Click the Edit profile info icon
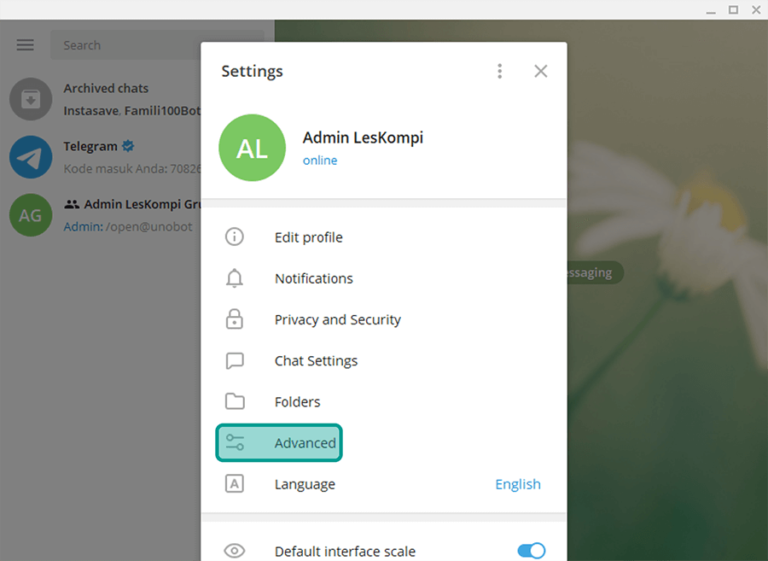768x561 pixels. (235, 237)
